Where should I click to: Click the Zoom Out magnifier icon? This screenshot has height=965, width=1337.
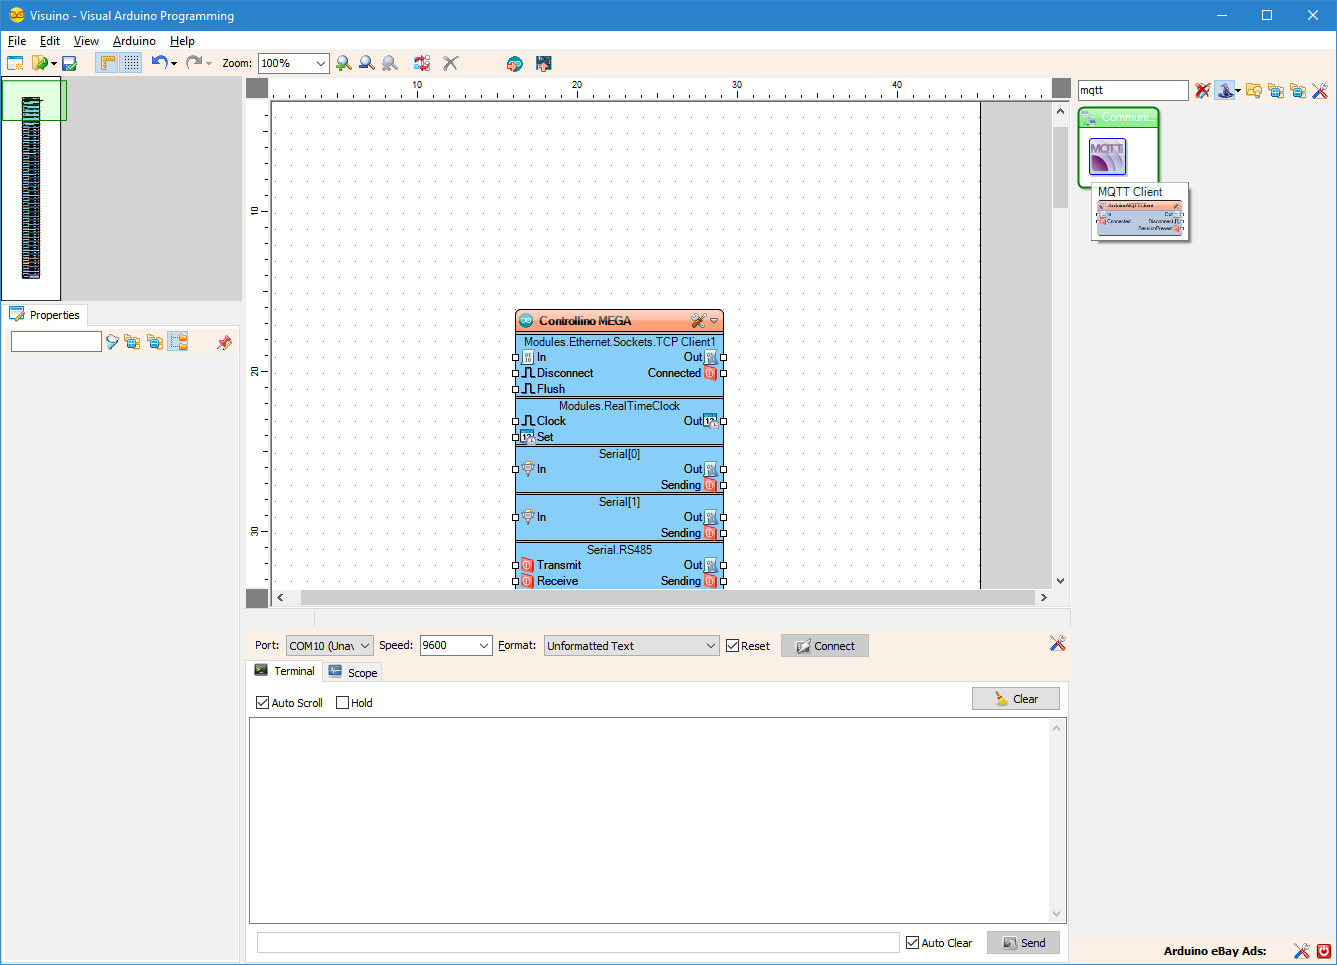click(367, 63)
